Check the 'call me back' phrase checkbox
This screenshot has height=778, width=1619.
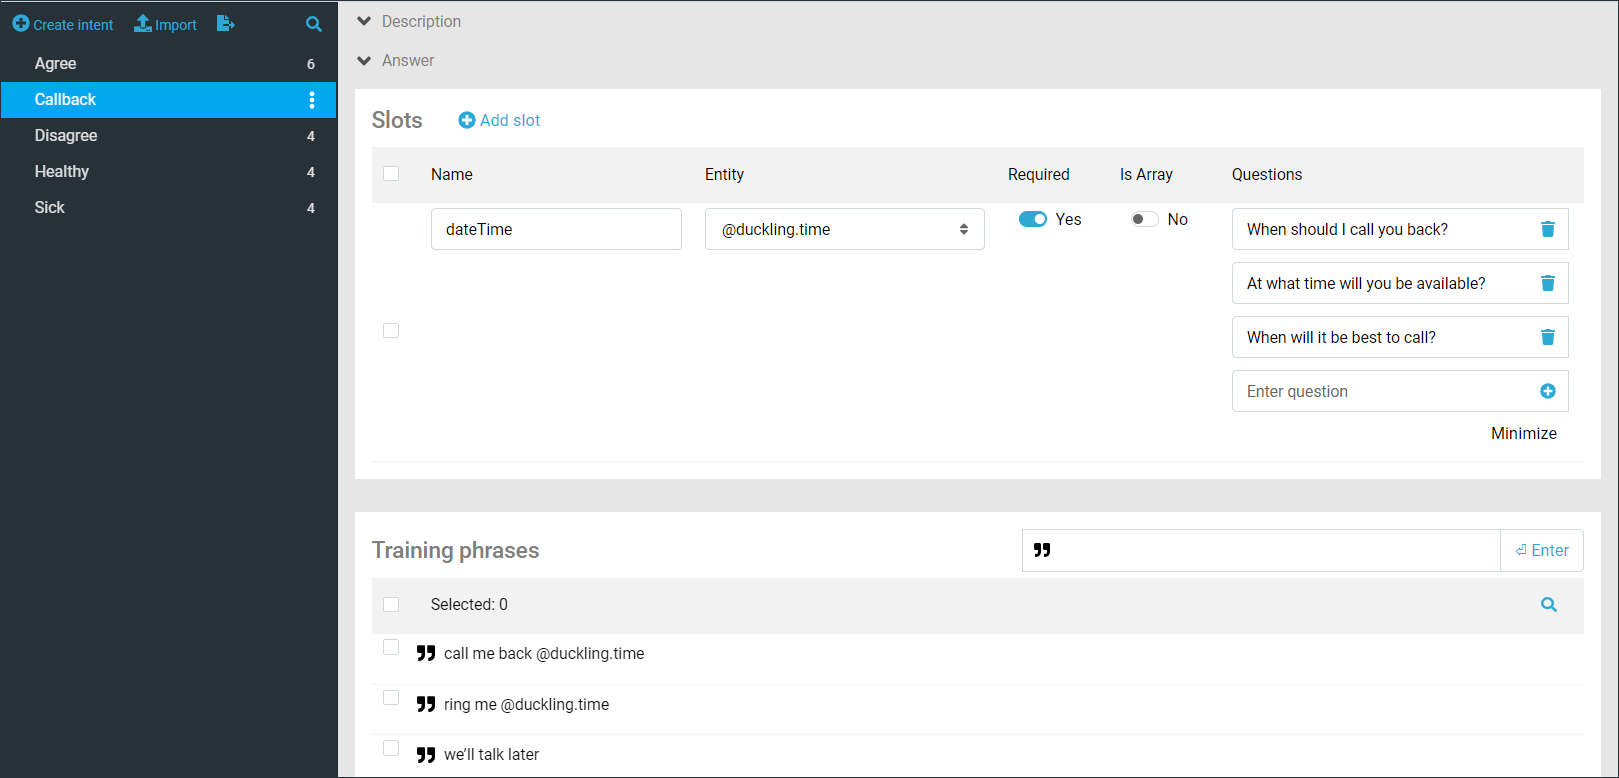pos(391,648)
